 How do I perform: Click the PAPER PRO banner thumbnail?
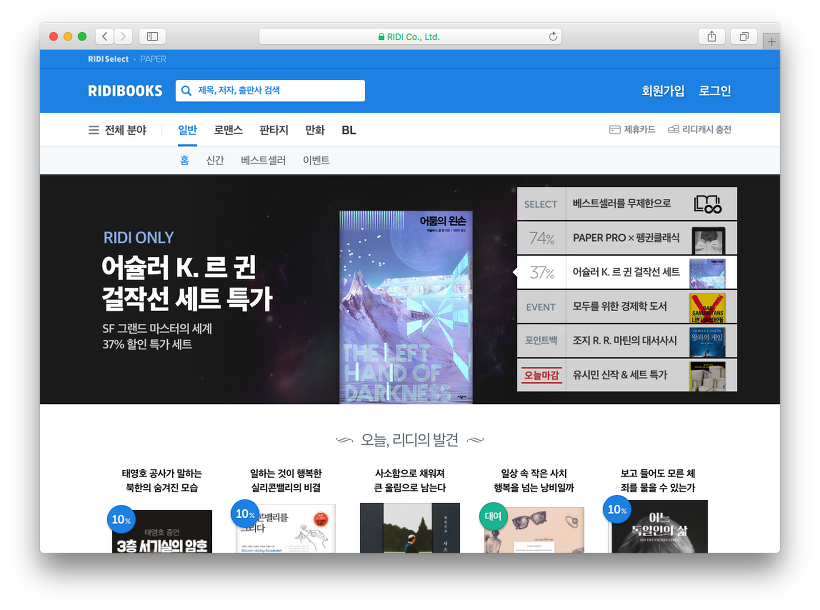(x=708, y=240)
